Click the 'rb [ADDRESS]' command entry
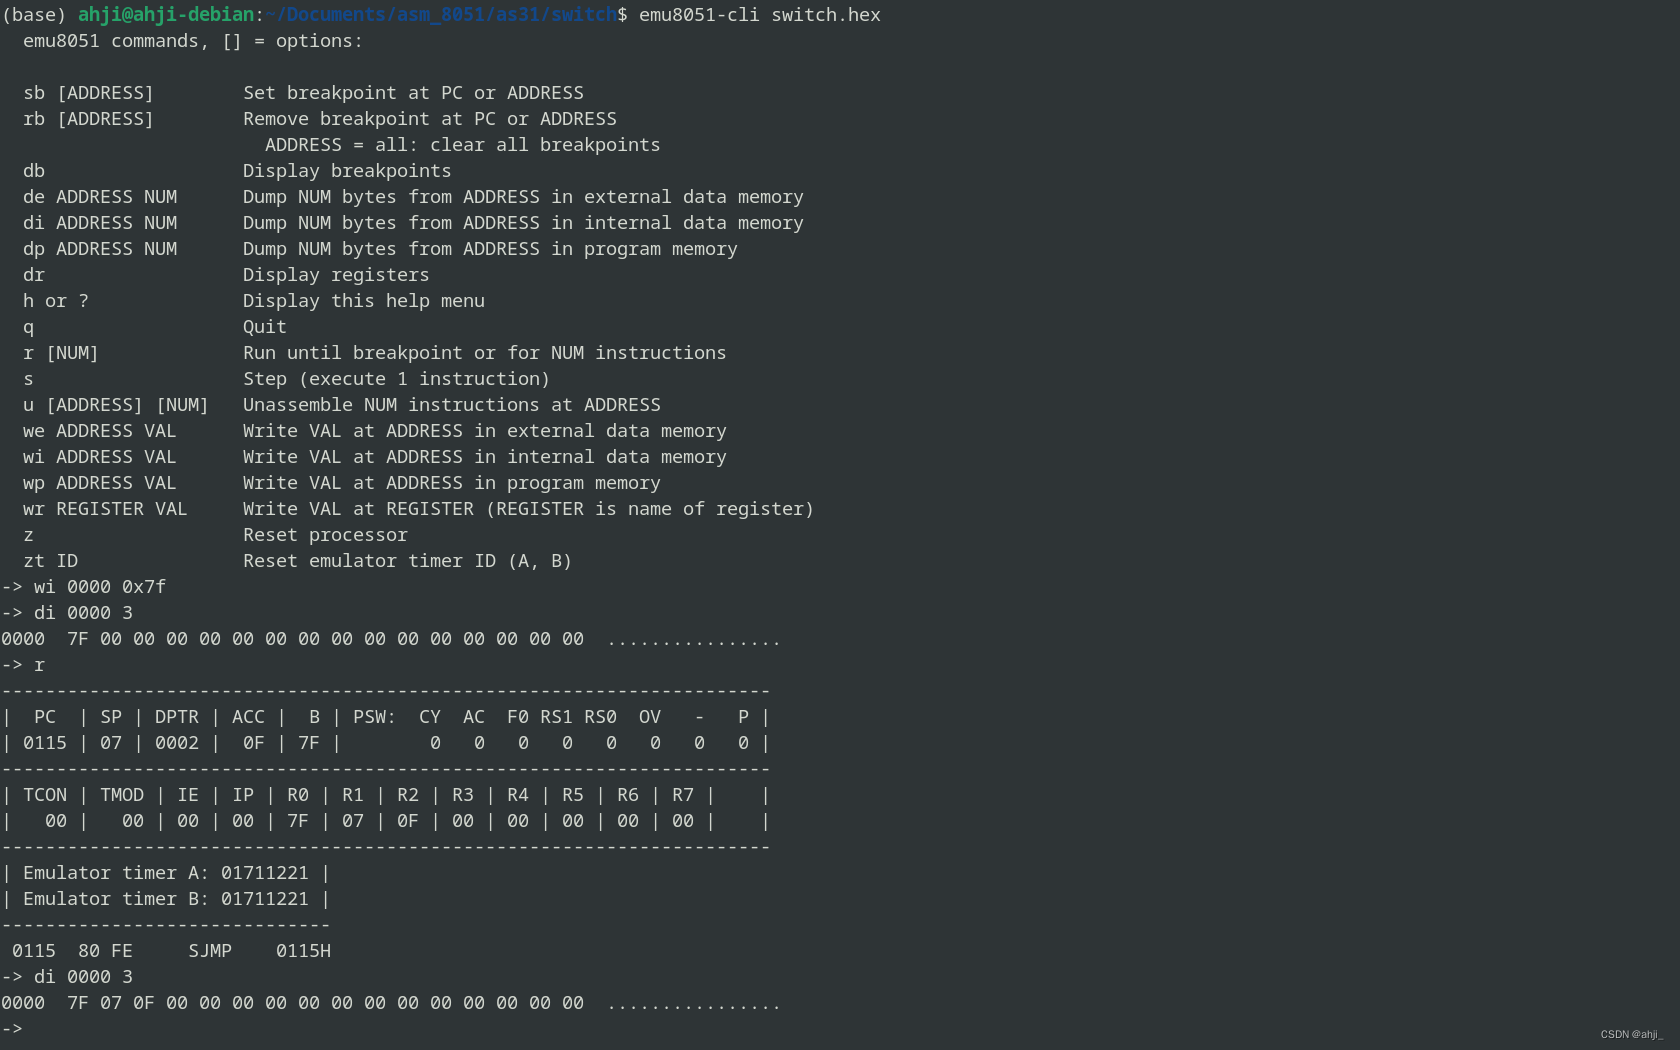 tap(89, 119)
